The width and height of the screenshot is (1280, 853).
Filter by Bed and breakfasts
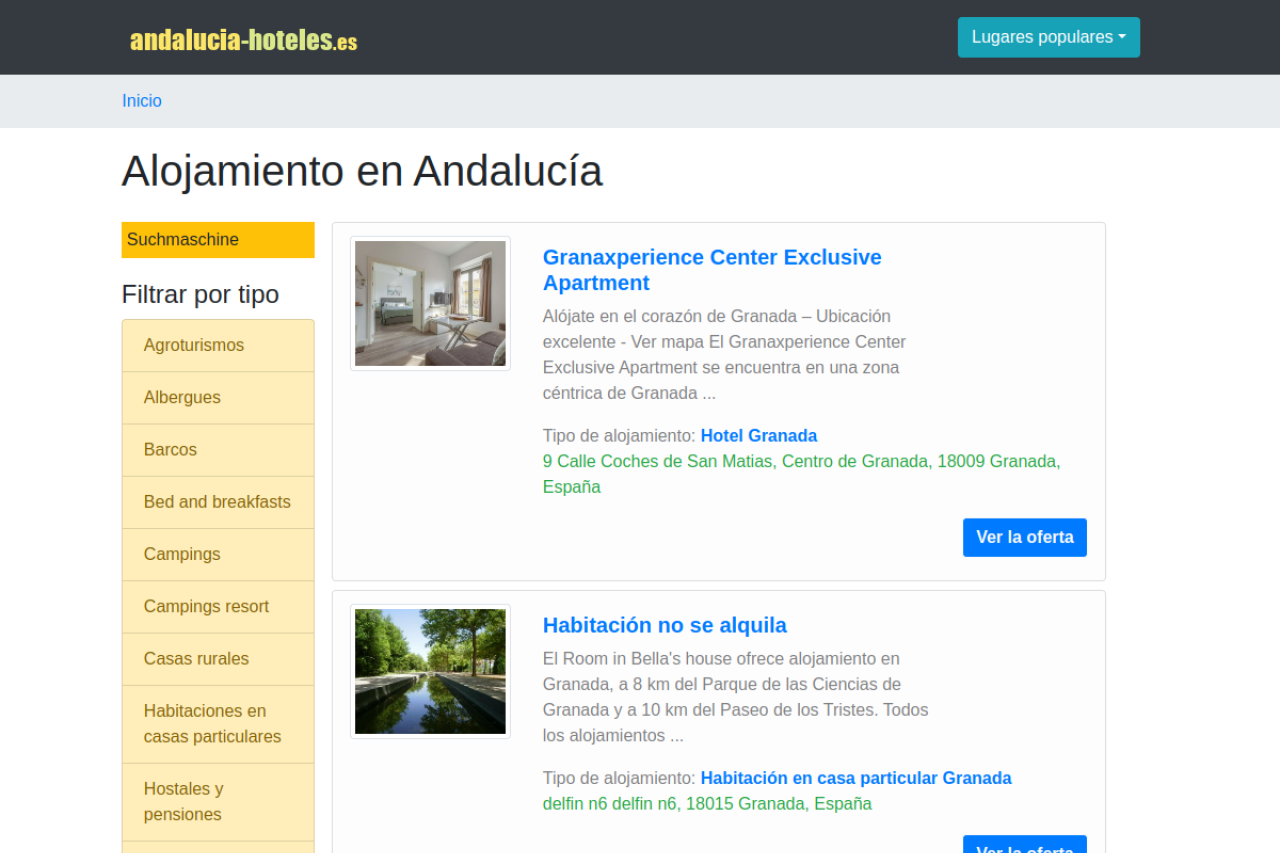pyautogui.click(x=217, y=502)
